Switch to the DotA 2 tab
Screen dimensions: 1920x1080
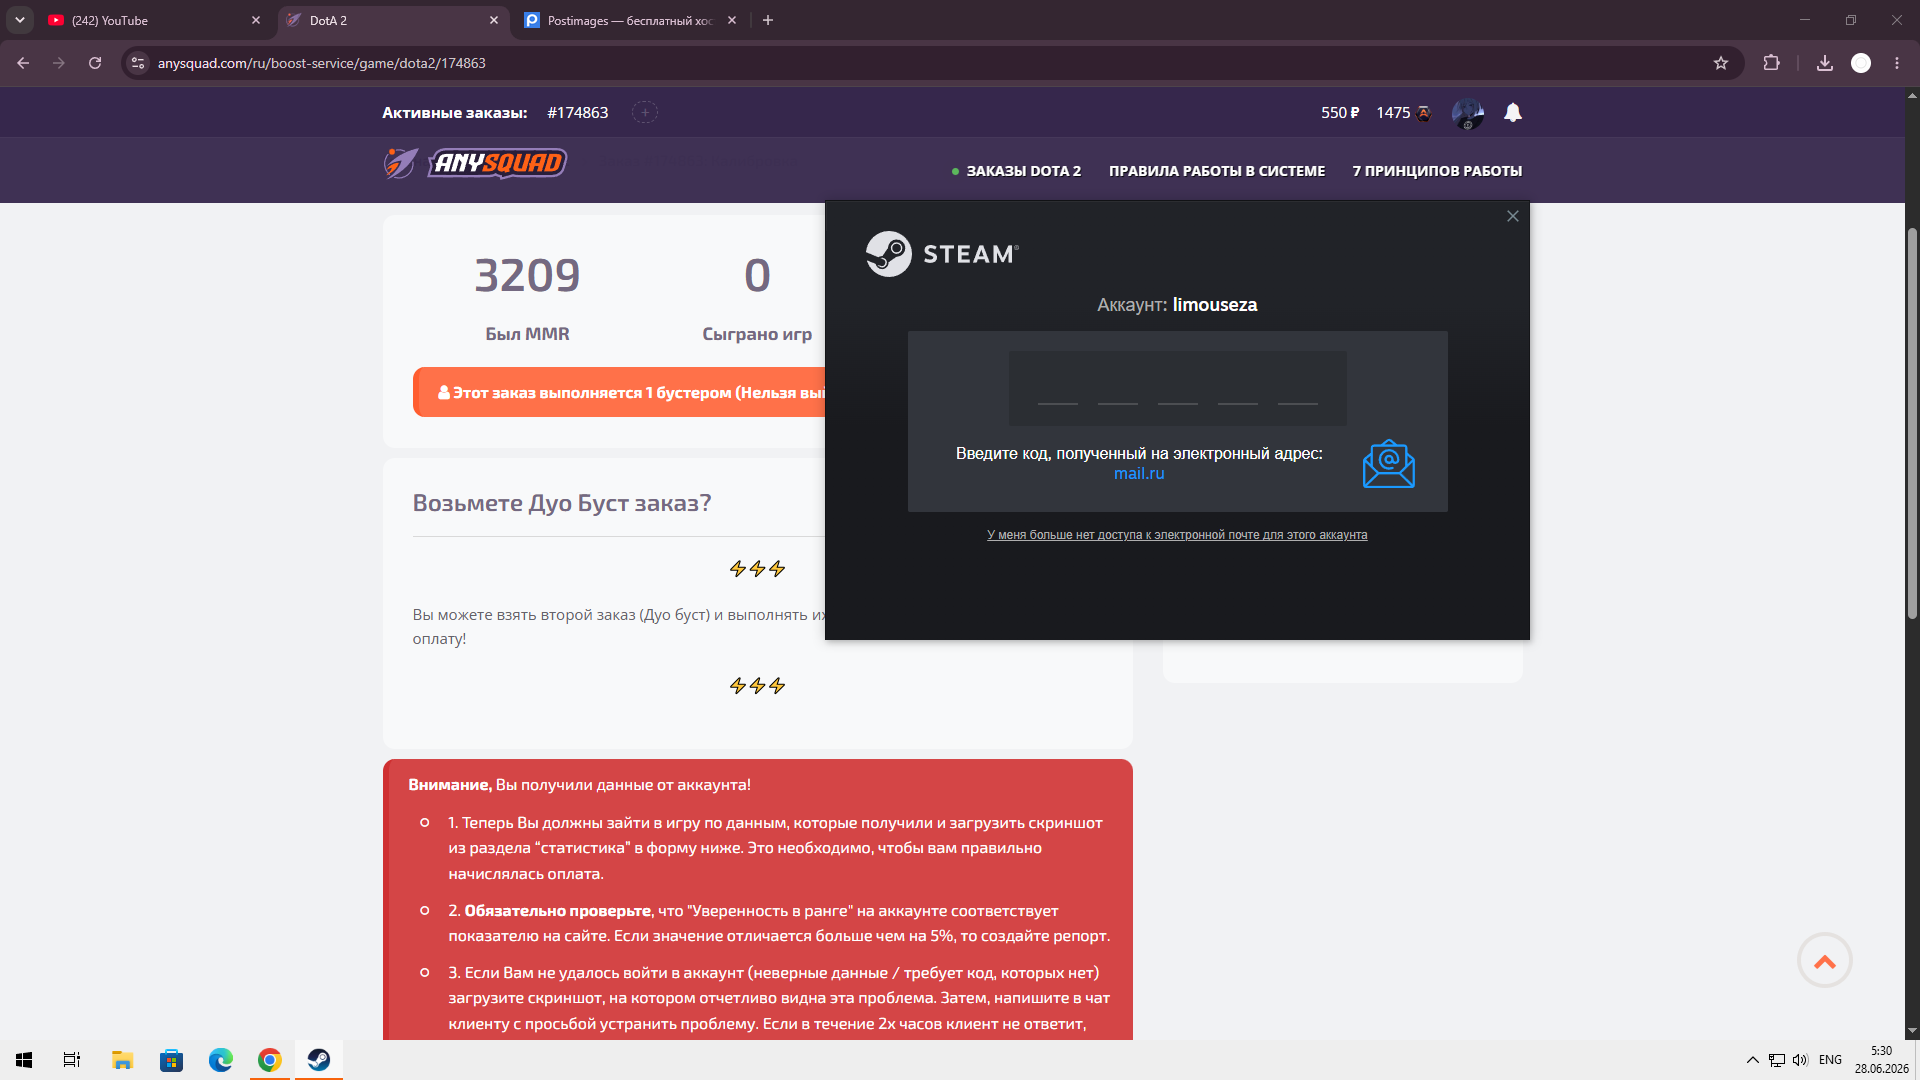point(392,20)
